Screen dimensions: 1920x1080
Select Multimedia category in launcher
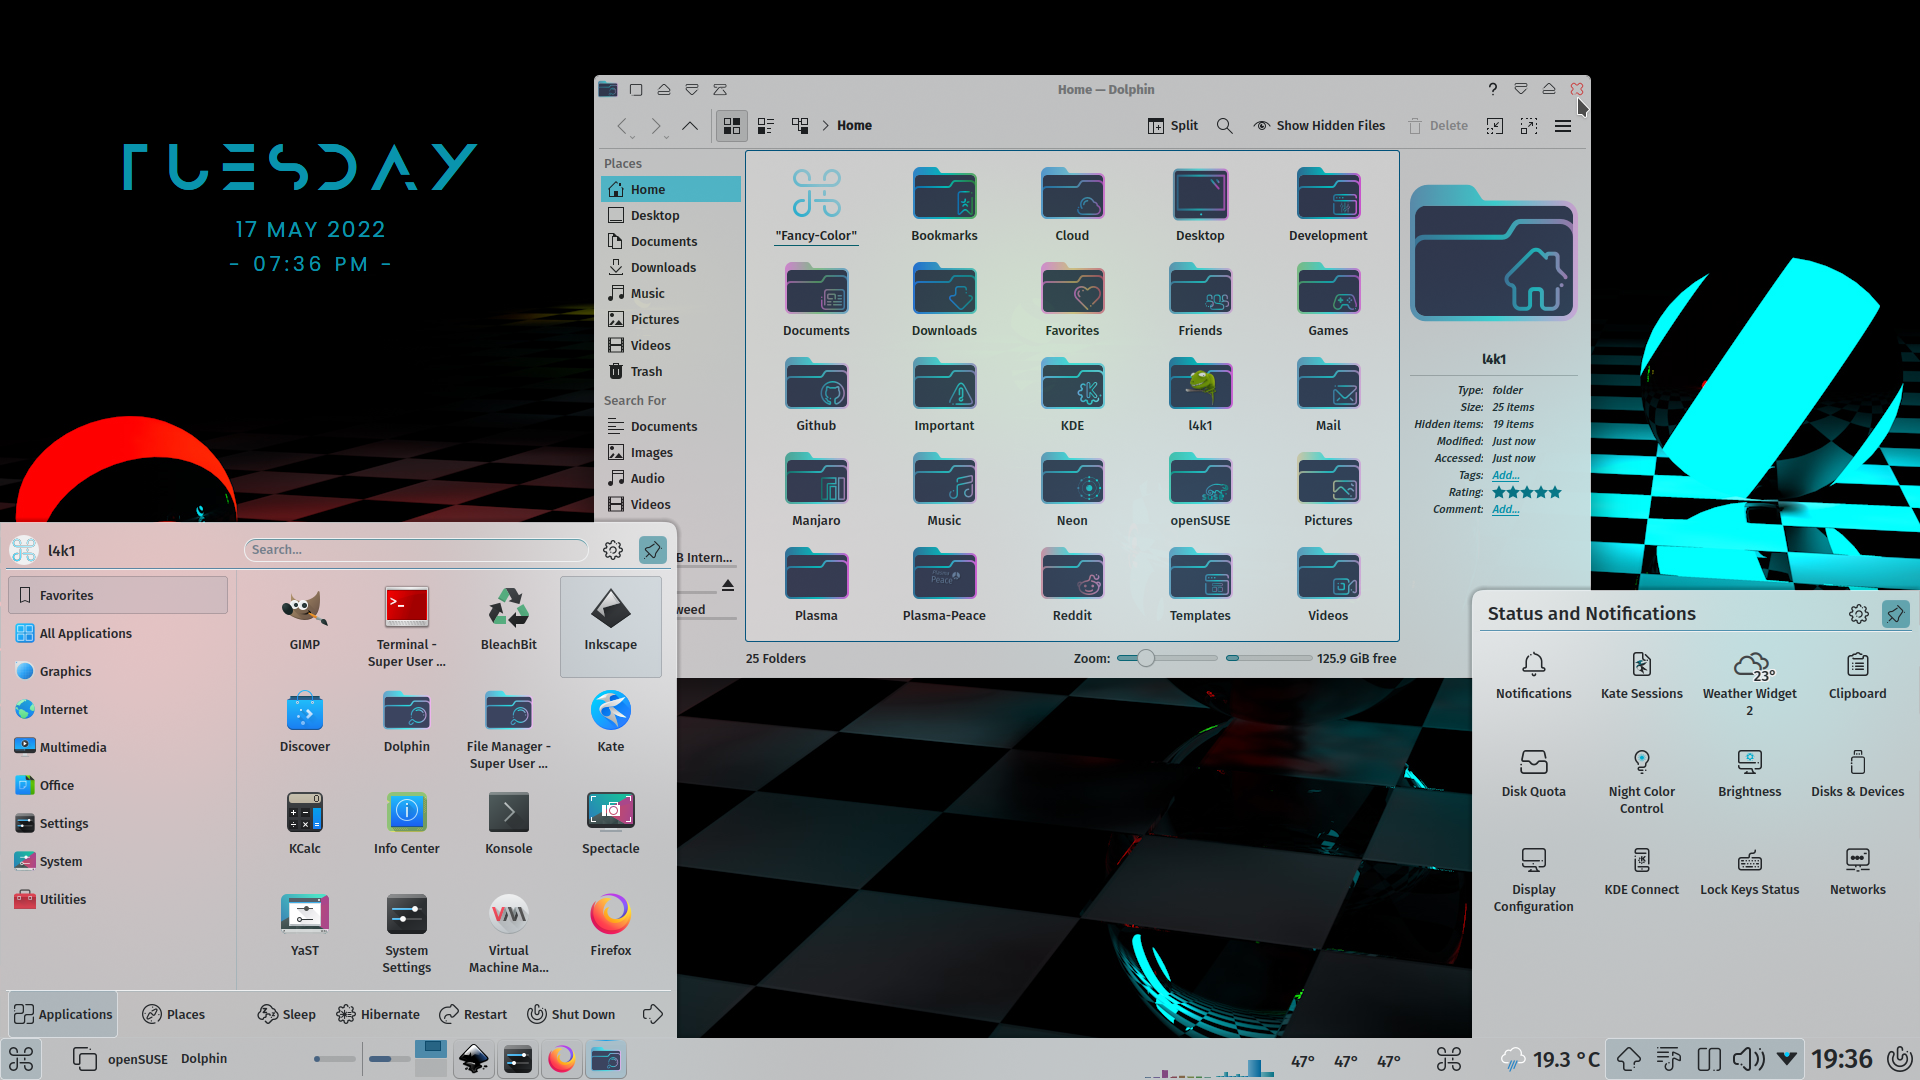coord(118,747)
